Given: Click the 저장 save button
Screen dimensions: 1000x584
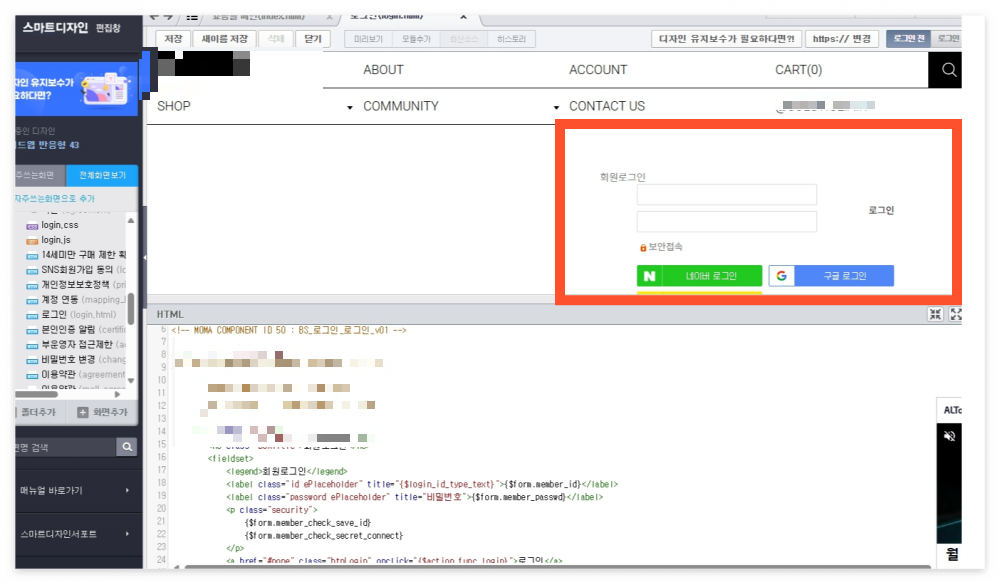Looking at the screenshot, I should [x=173, y=39].
